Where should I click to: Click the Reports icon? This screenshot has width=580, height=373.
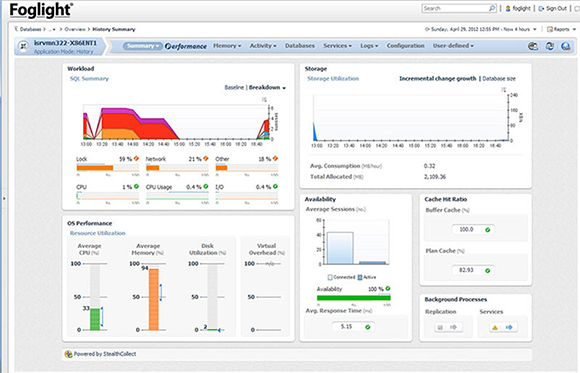point(550,29)
